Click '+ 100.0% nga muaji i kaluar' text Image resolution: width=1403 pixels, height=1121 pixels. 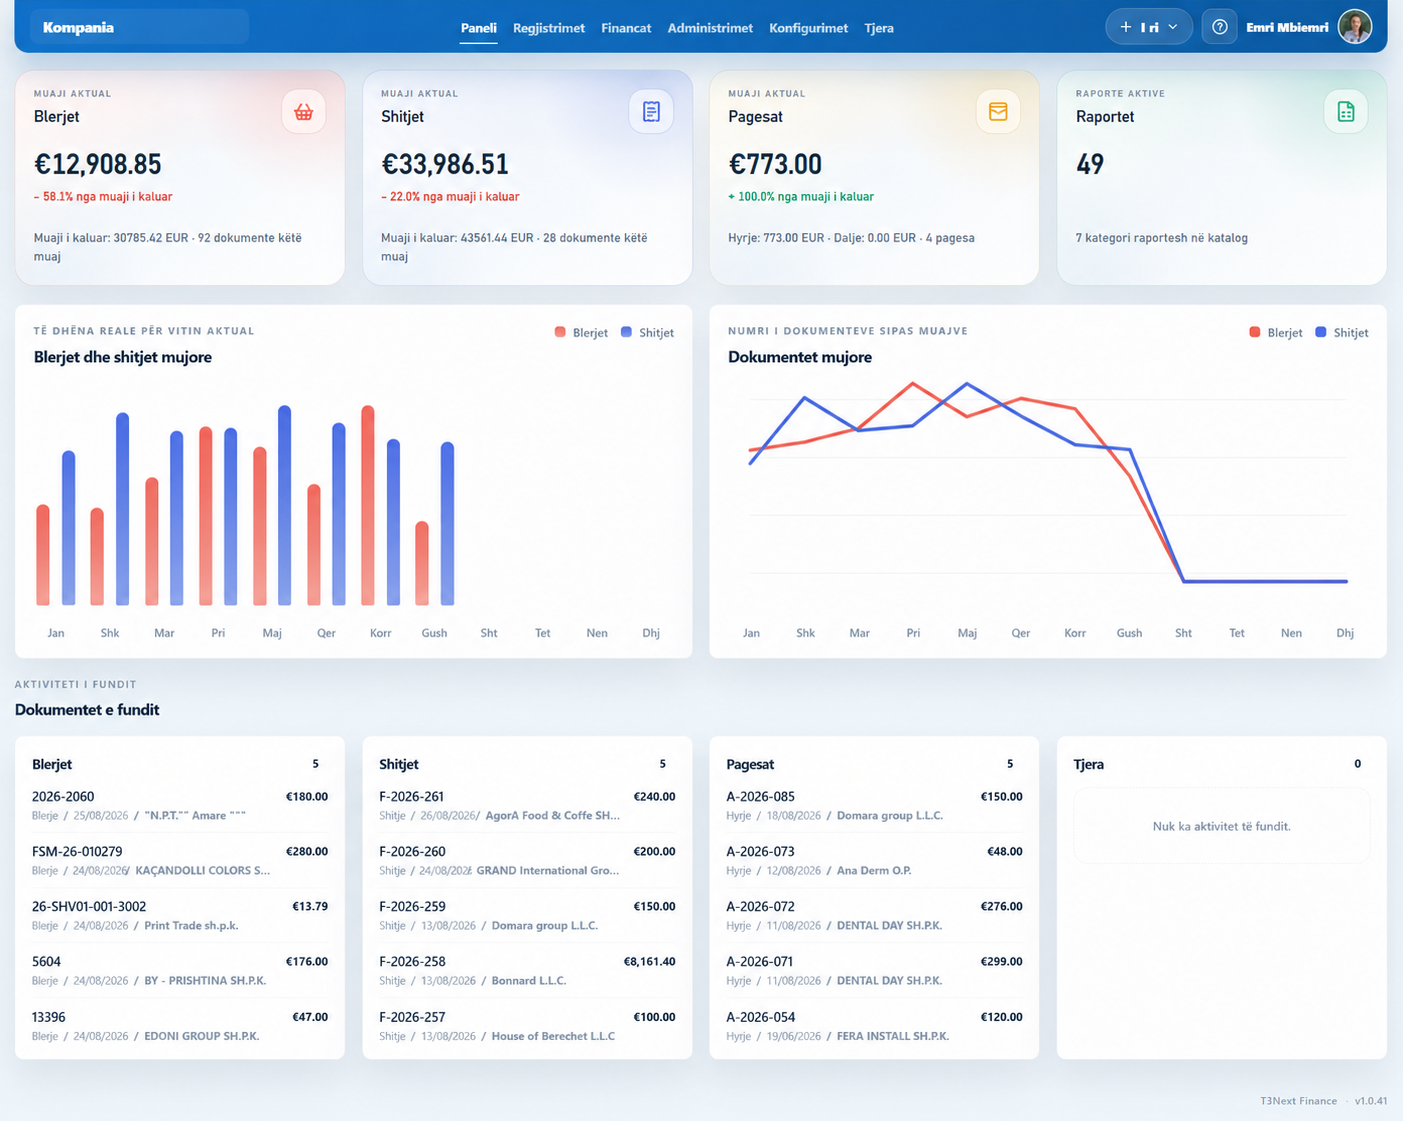(x=801, y=197)
